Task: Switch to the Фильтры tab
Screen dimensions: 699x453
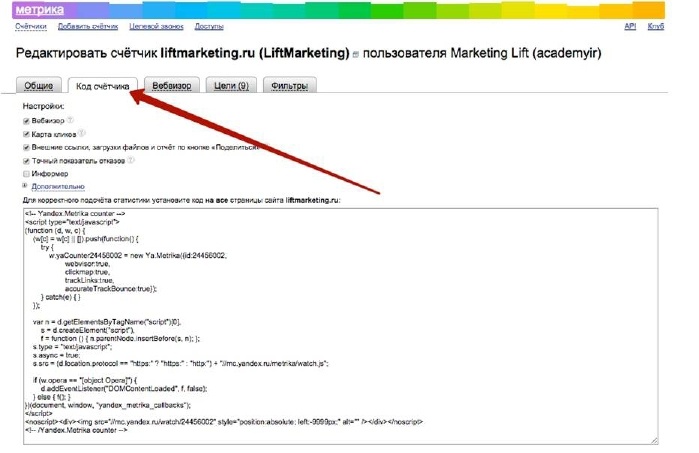Action: 290,86
